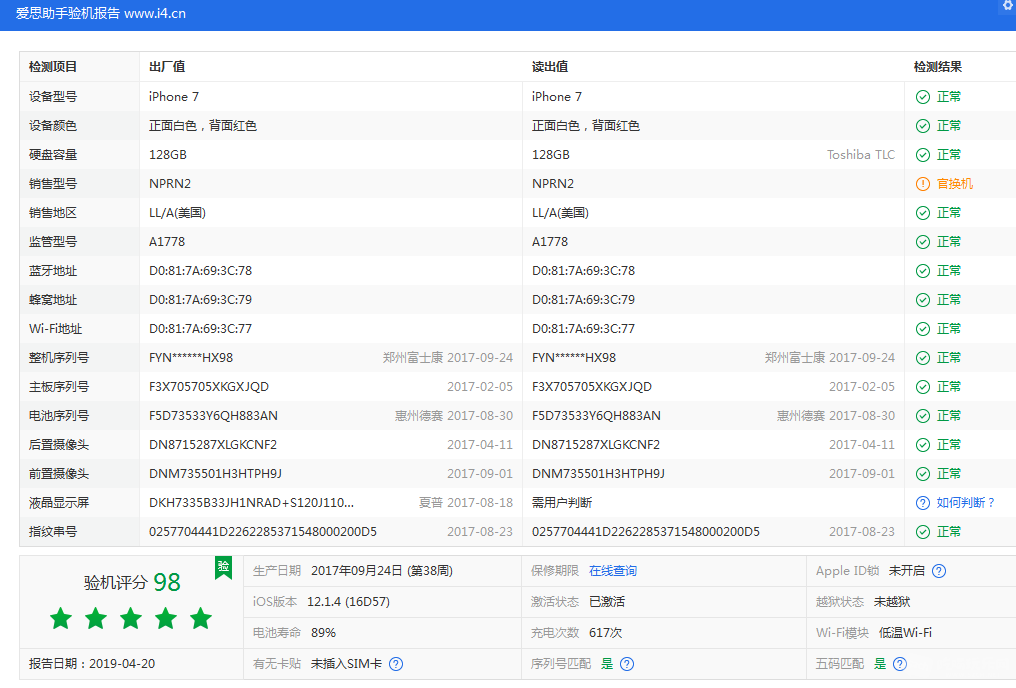Click F3X705705XKGXJQD in the 出厂值 column

(209, 387)
